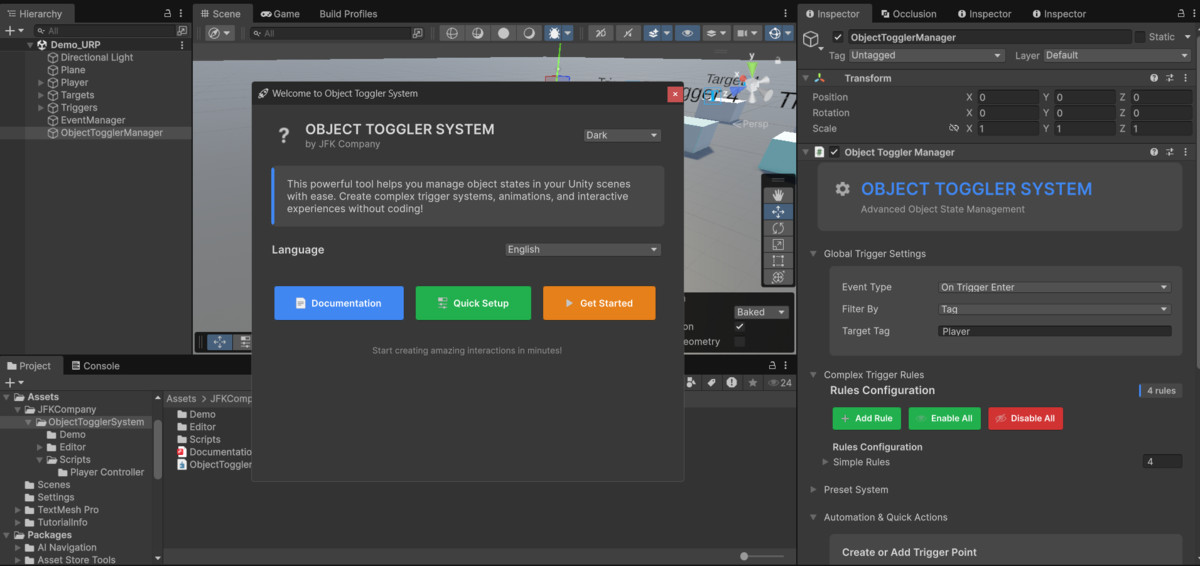Select the Project tab

[x=28, y=366]
